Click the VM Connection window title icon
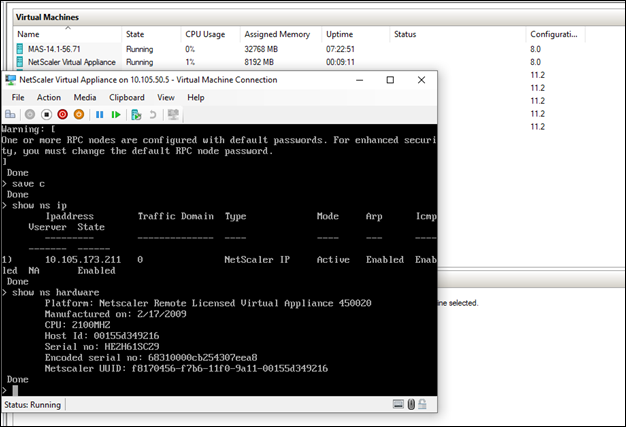Image resolution: width=626 pixels, height=427 pixels. (x=10, y=80)
